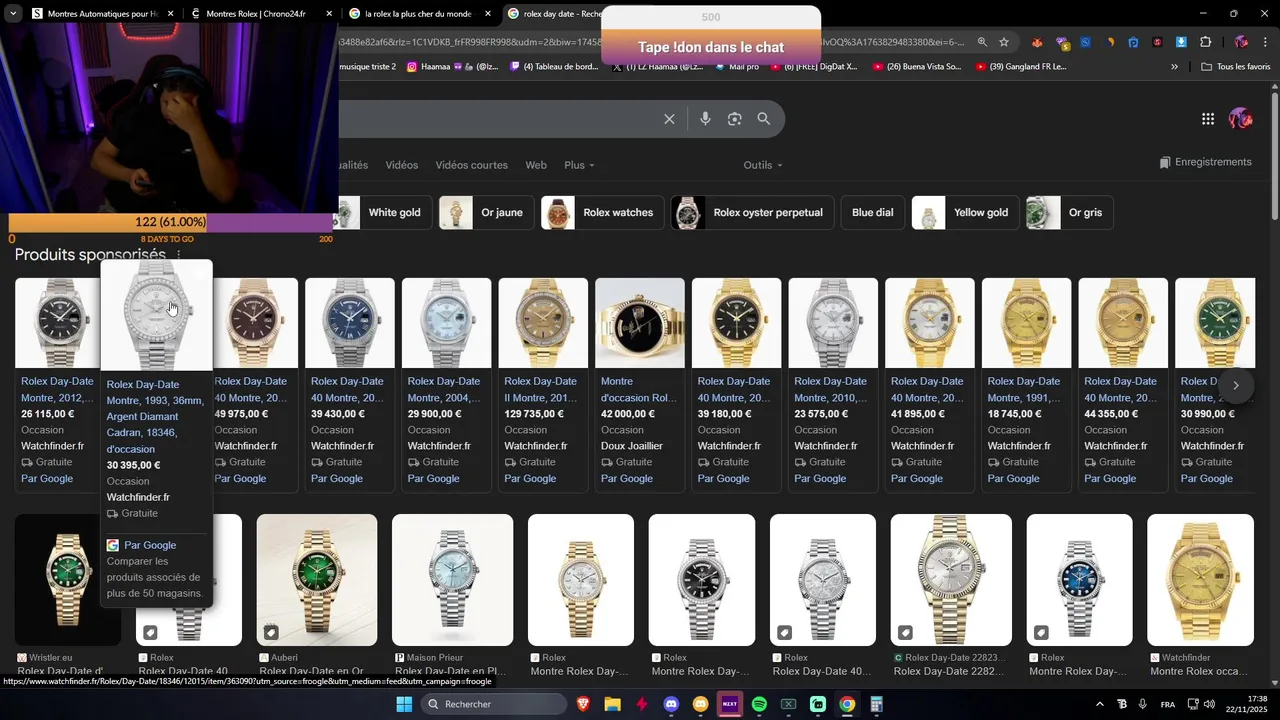This screenshot has width=1280, height=720.
Task: Expand the Plus search filter dropdown
Action: click(x=579, y=165)
